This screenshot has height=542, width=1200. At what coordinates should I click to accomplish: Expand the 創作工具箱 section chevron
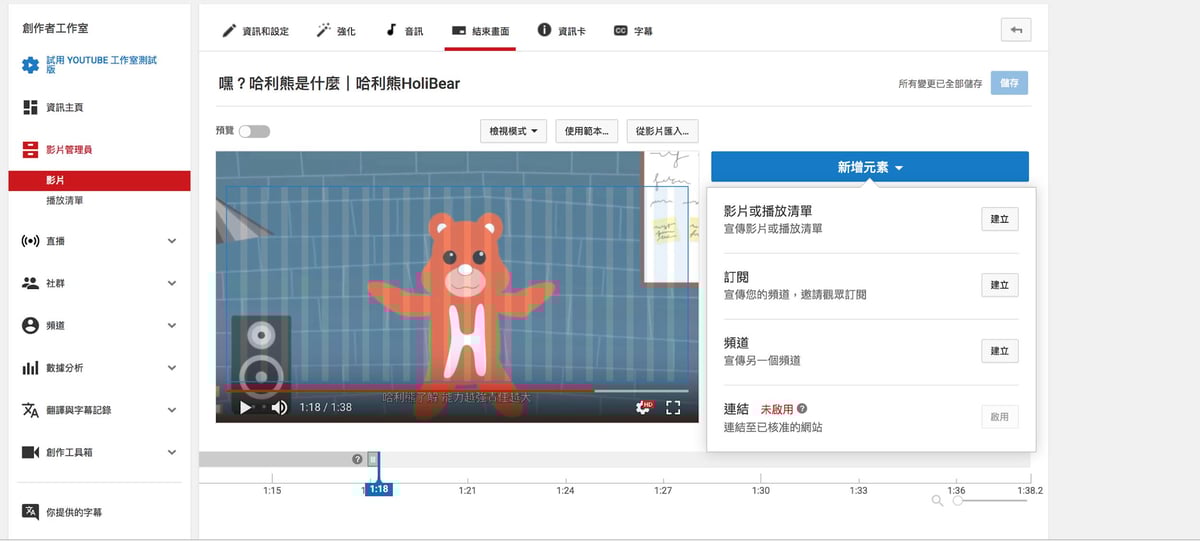click(172, 453)
